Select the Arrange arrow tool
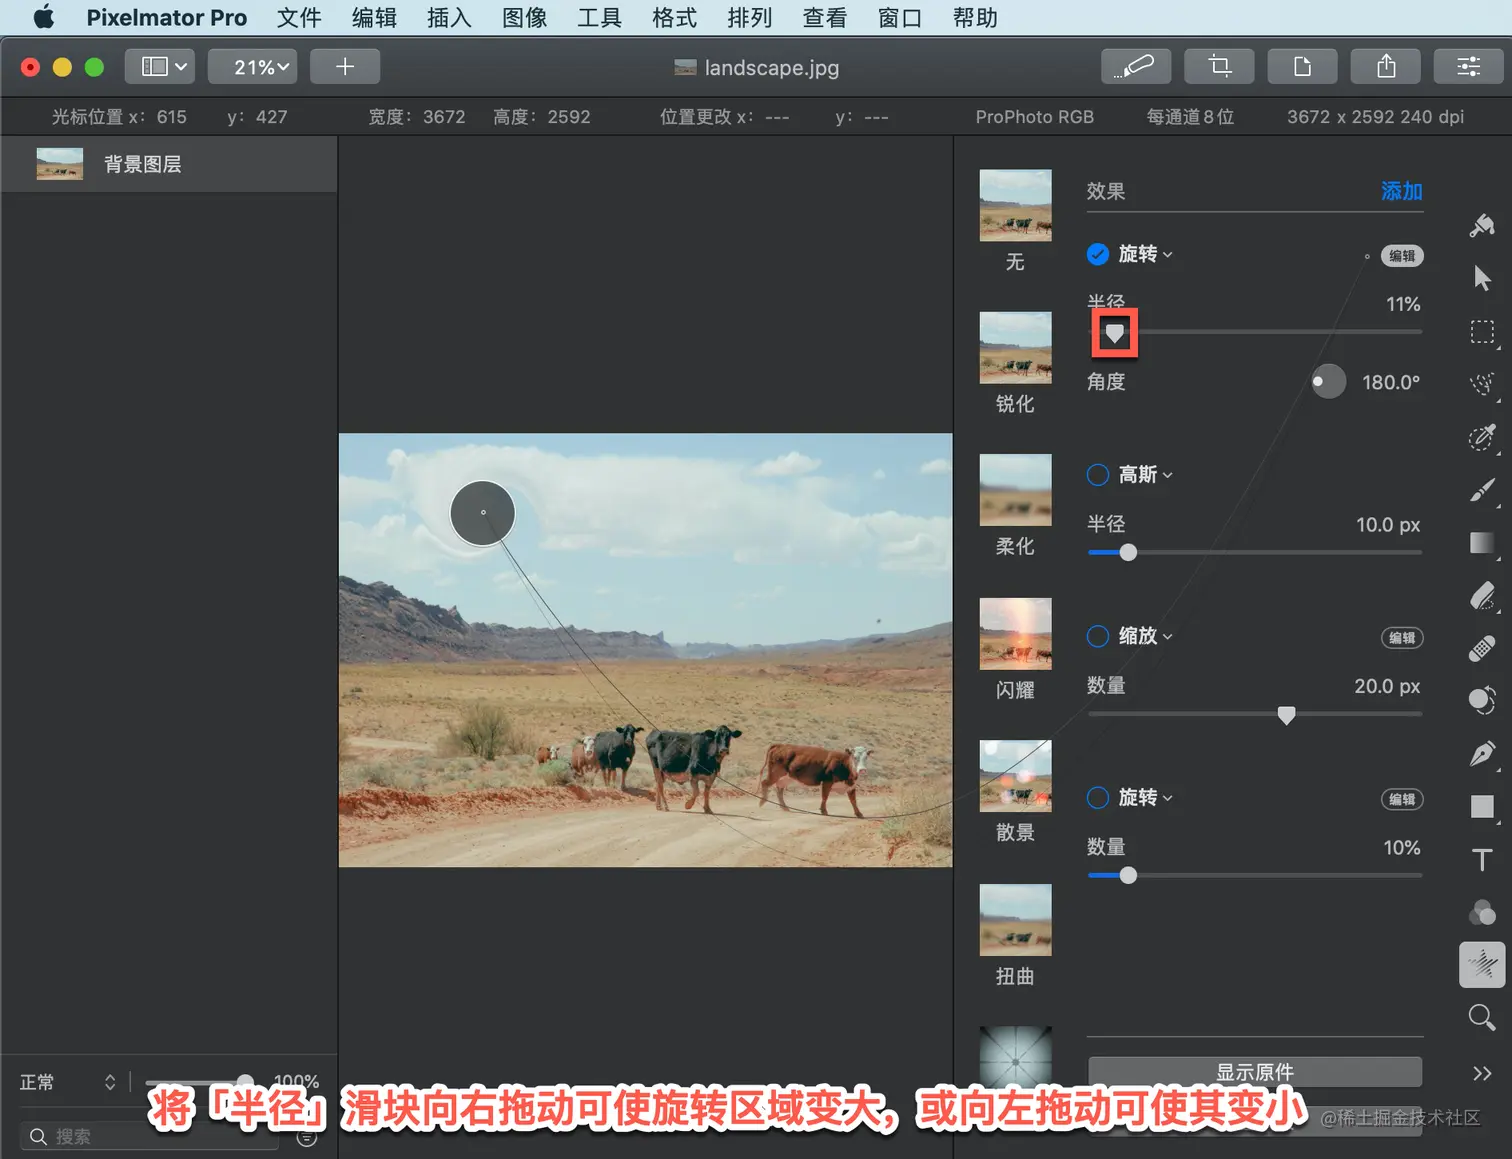Screen dimensions: 1512x1159 pyautogui.click(x=1482, y=278)
